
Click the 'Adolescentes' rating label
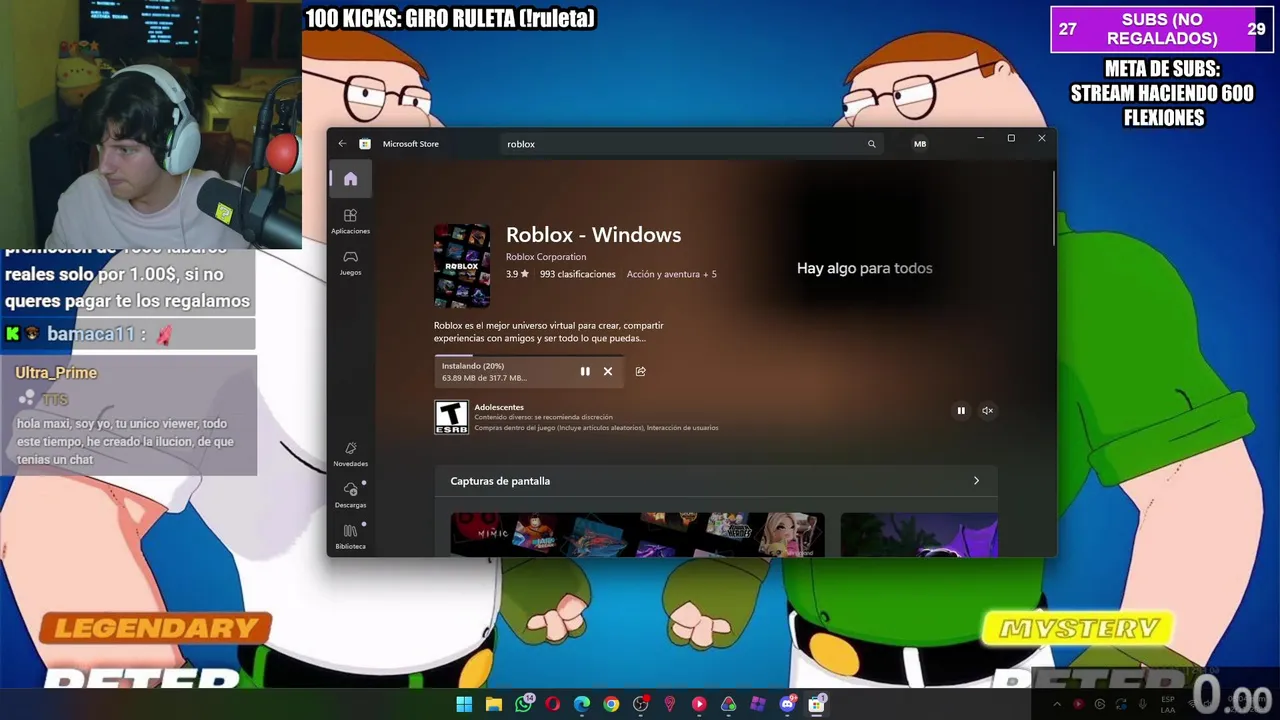point(499,407)
